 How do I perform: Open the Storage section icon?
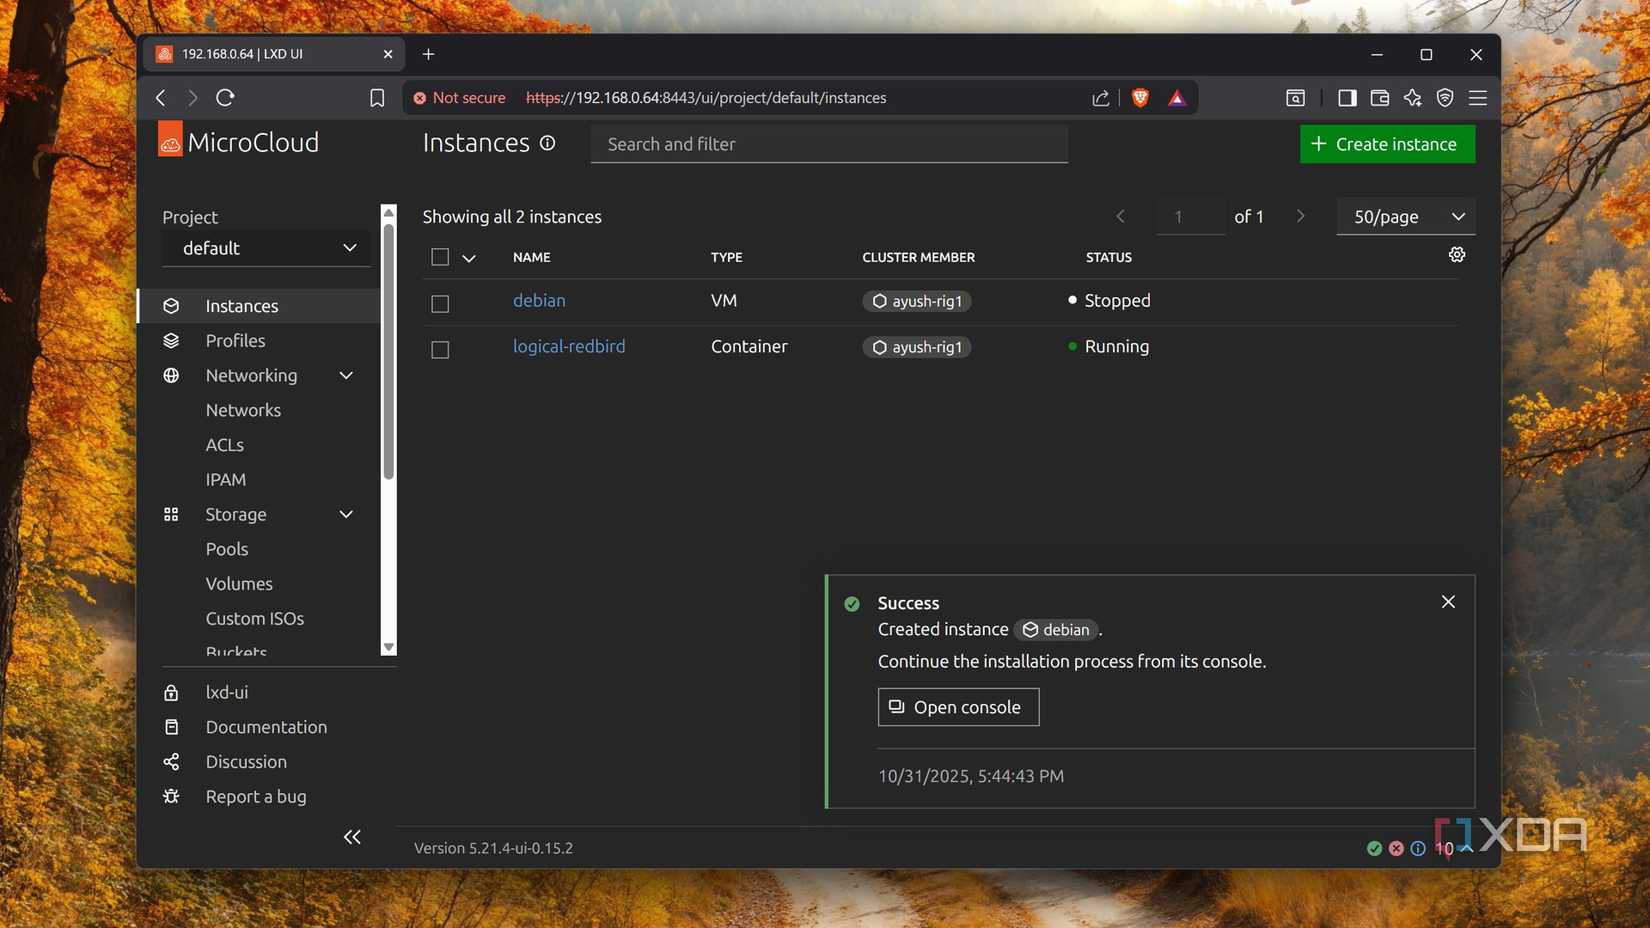(171, 514)
